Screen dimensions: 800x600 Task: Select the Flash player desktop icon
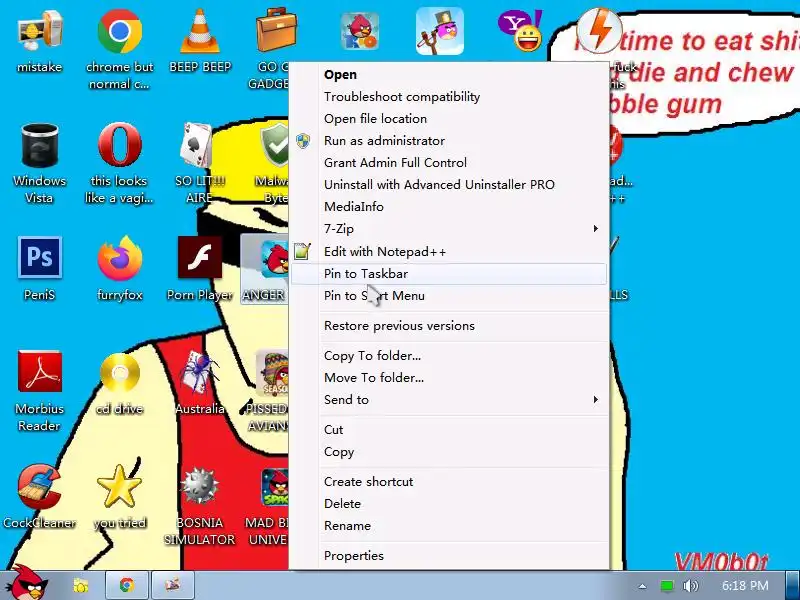[200, 257]
